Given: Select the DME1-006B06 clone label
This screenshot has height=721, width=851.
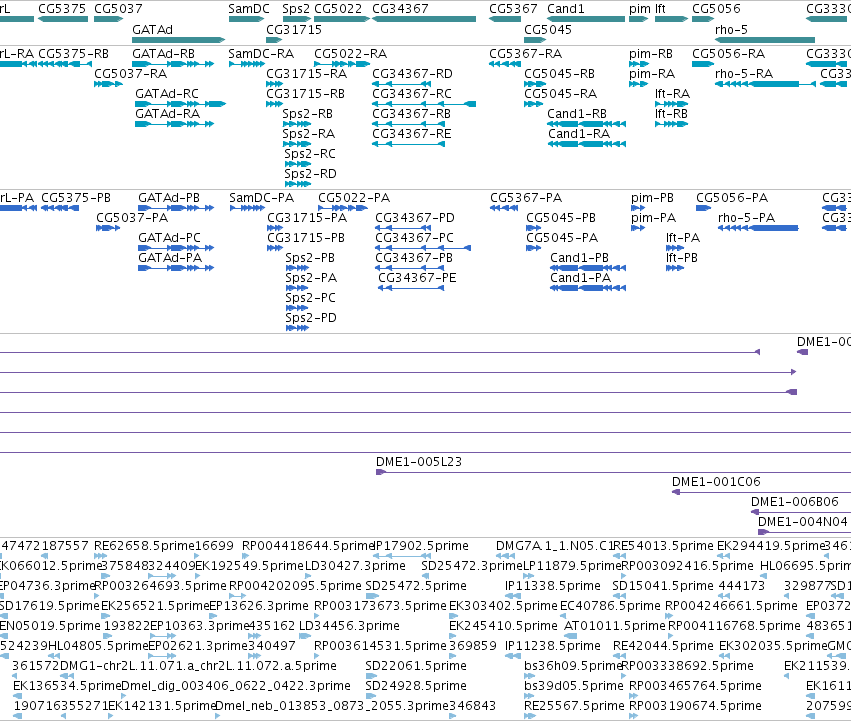Looking at the screenshot, I should [x=795, y=502].
